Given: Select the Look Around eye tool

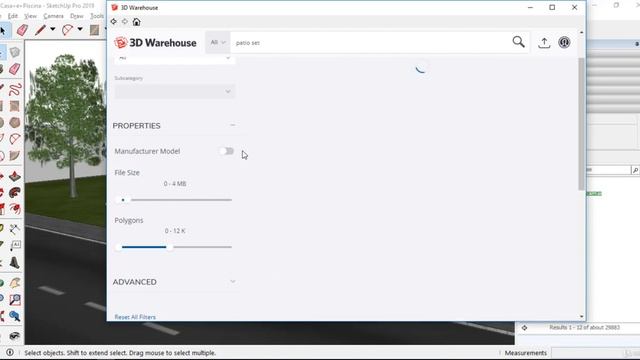Looking at the screenshot, I should (15, 336).
